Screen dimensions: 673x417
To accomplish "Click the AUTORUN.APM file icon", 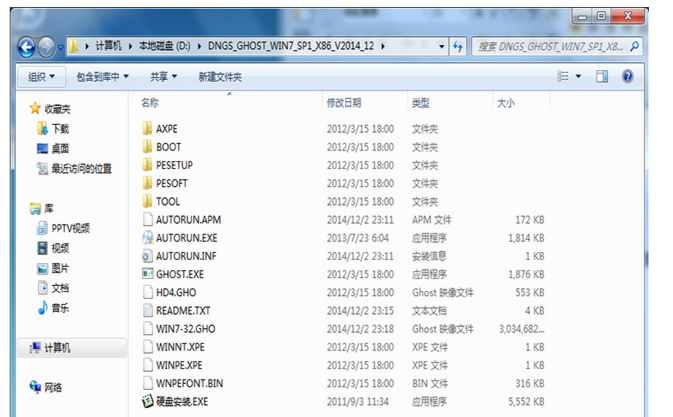I will pyautogui.click(x=148, y=219).
